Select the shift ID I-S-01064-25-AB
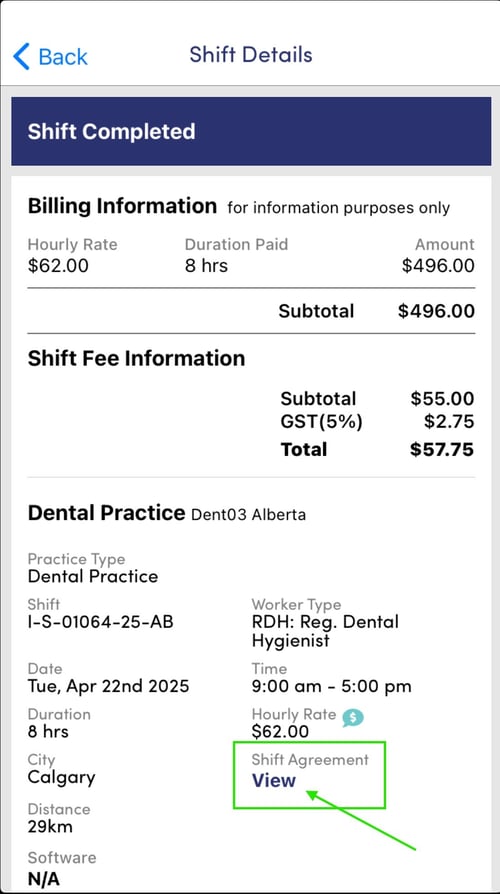Screen dimensions: 500x894 [x=100, y=621]
